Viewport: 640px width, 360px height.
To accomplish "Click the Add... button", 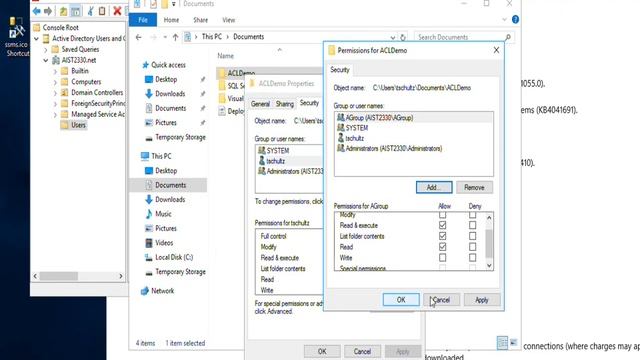I will pos(434,187).
